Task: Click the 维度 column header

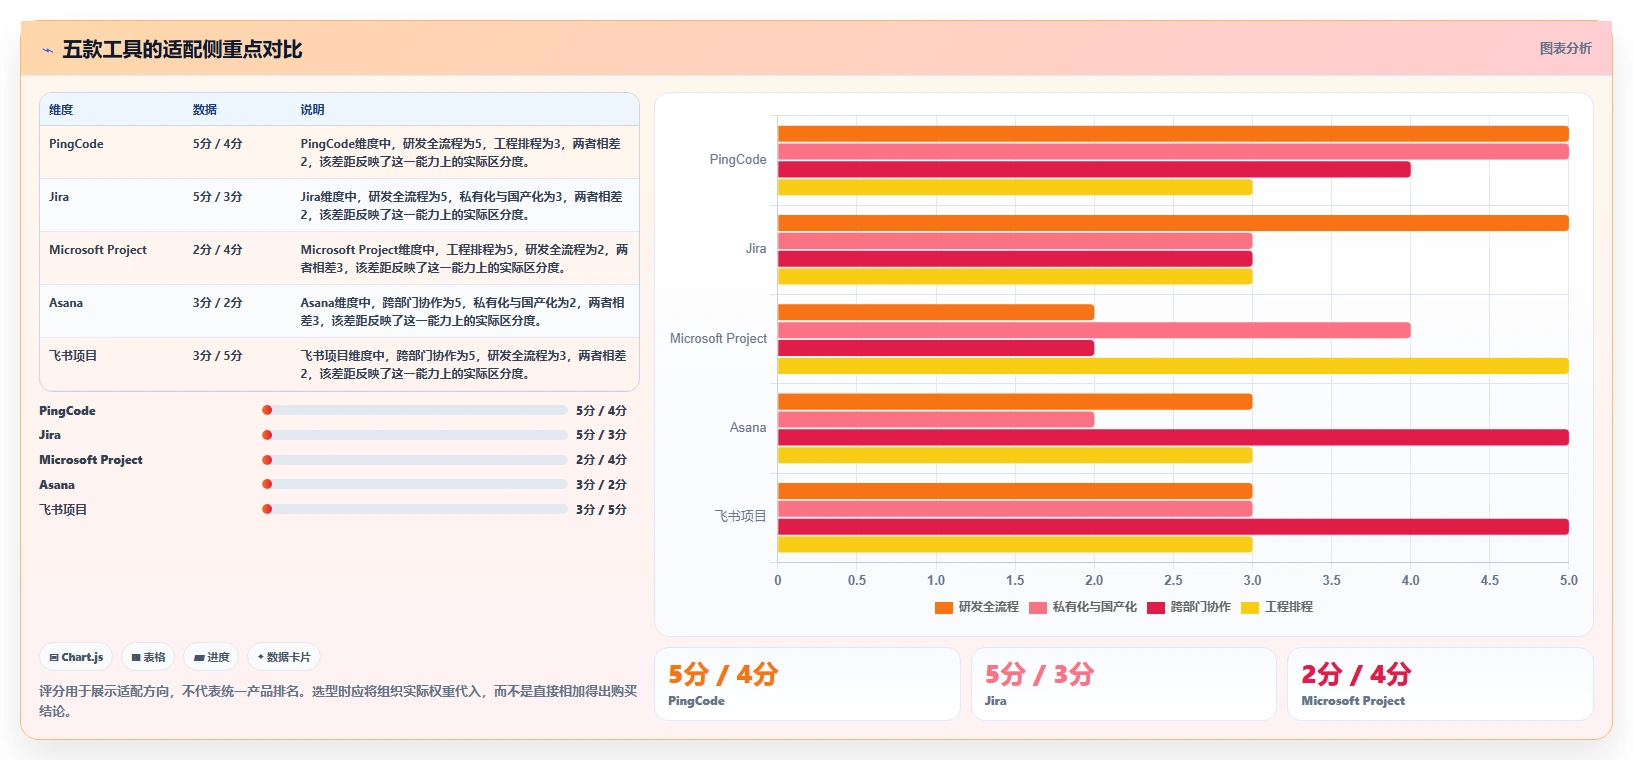Action: [x=61, y=110]
